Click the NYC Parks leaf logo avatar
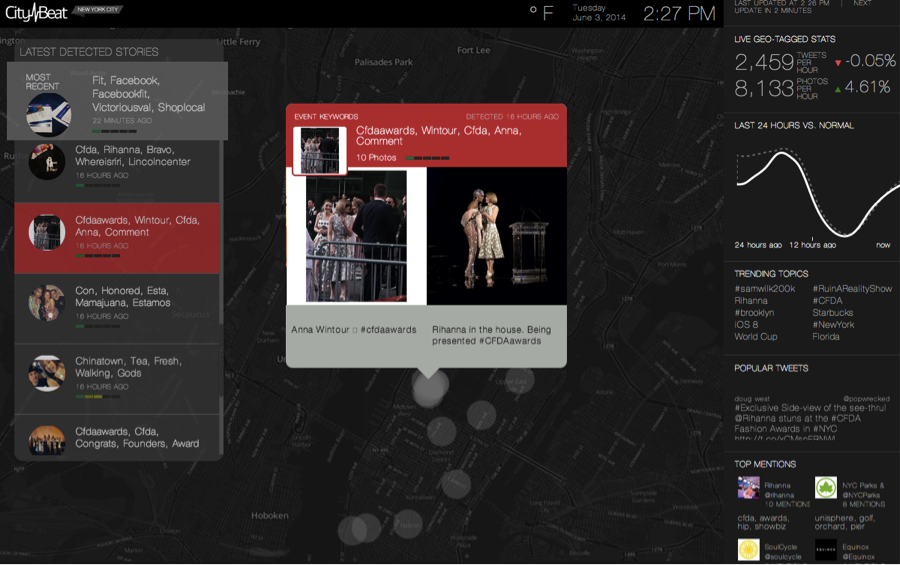The image size is (900, 565). tap(826, 487)
